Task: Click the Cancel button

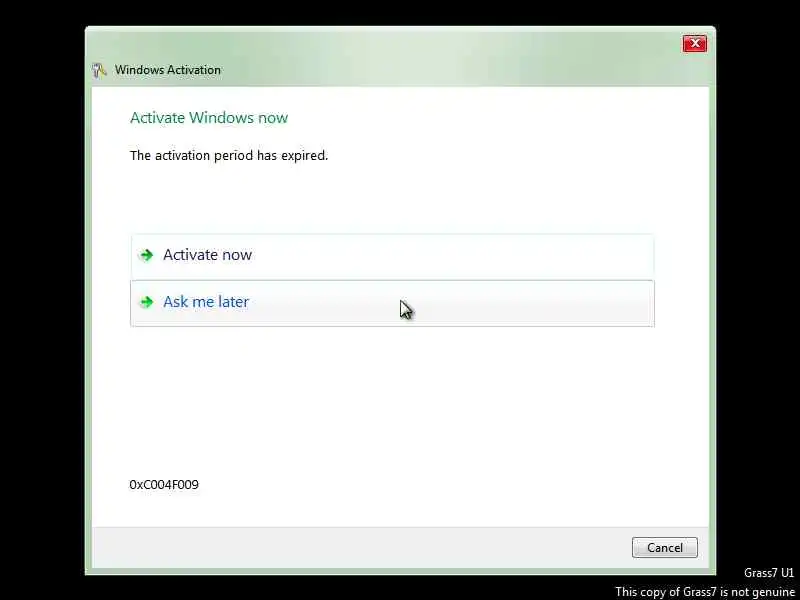Action: (x=664, y=547)
